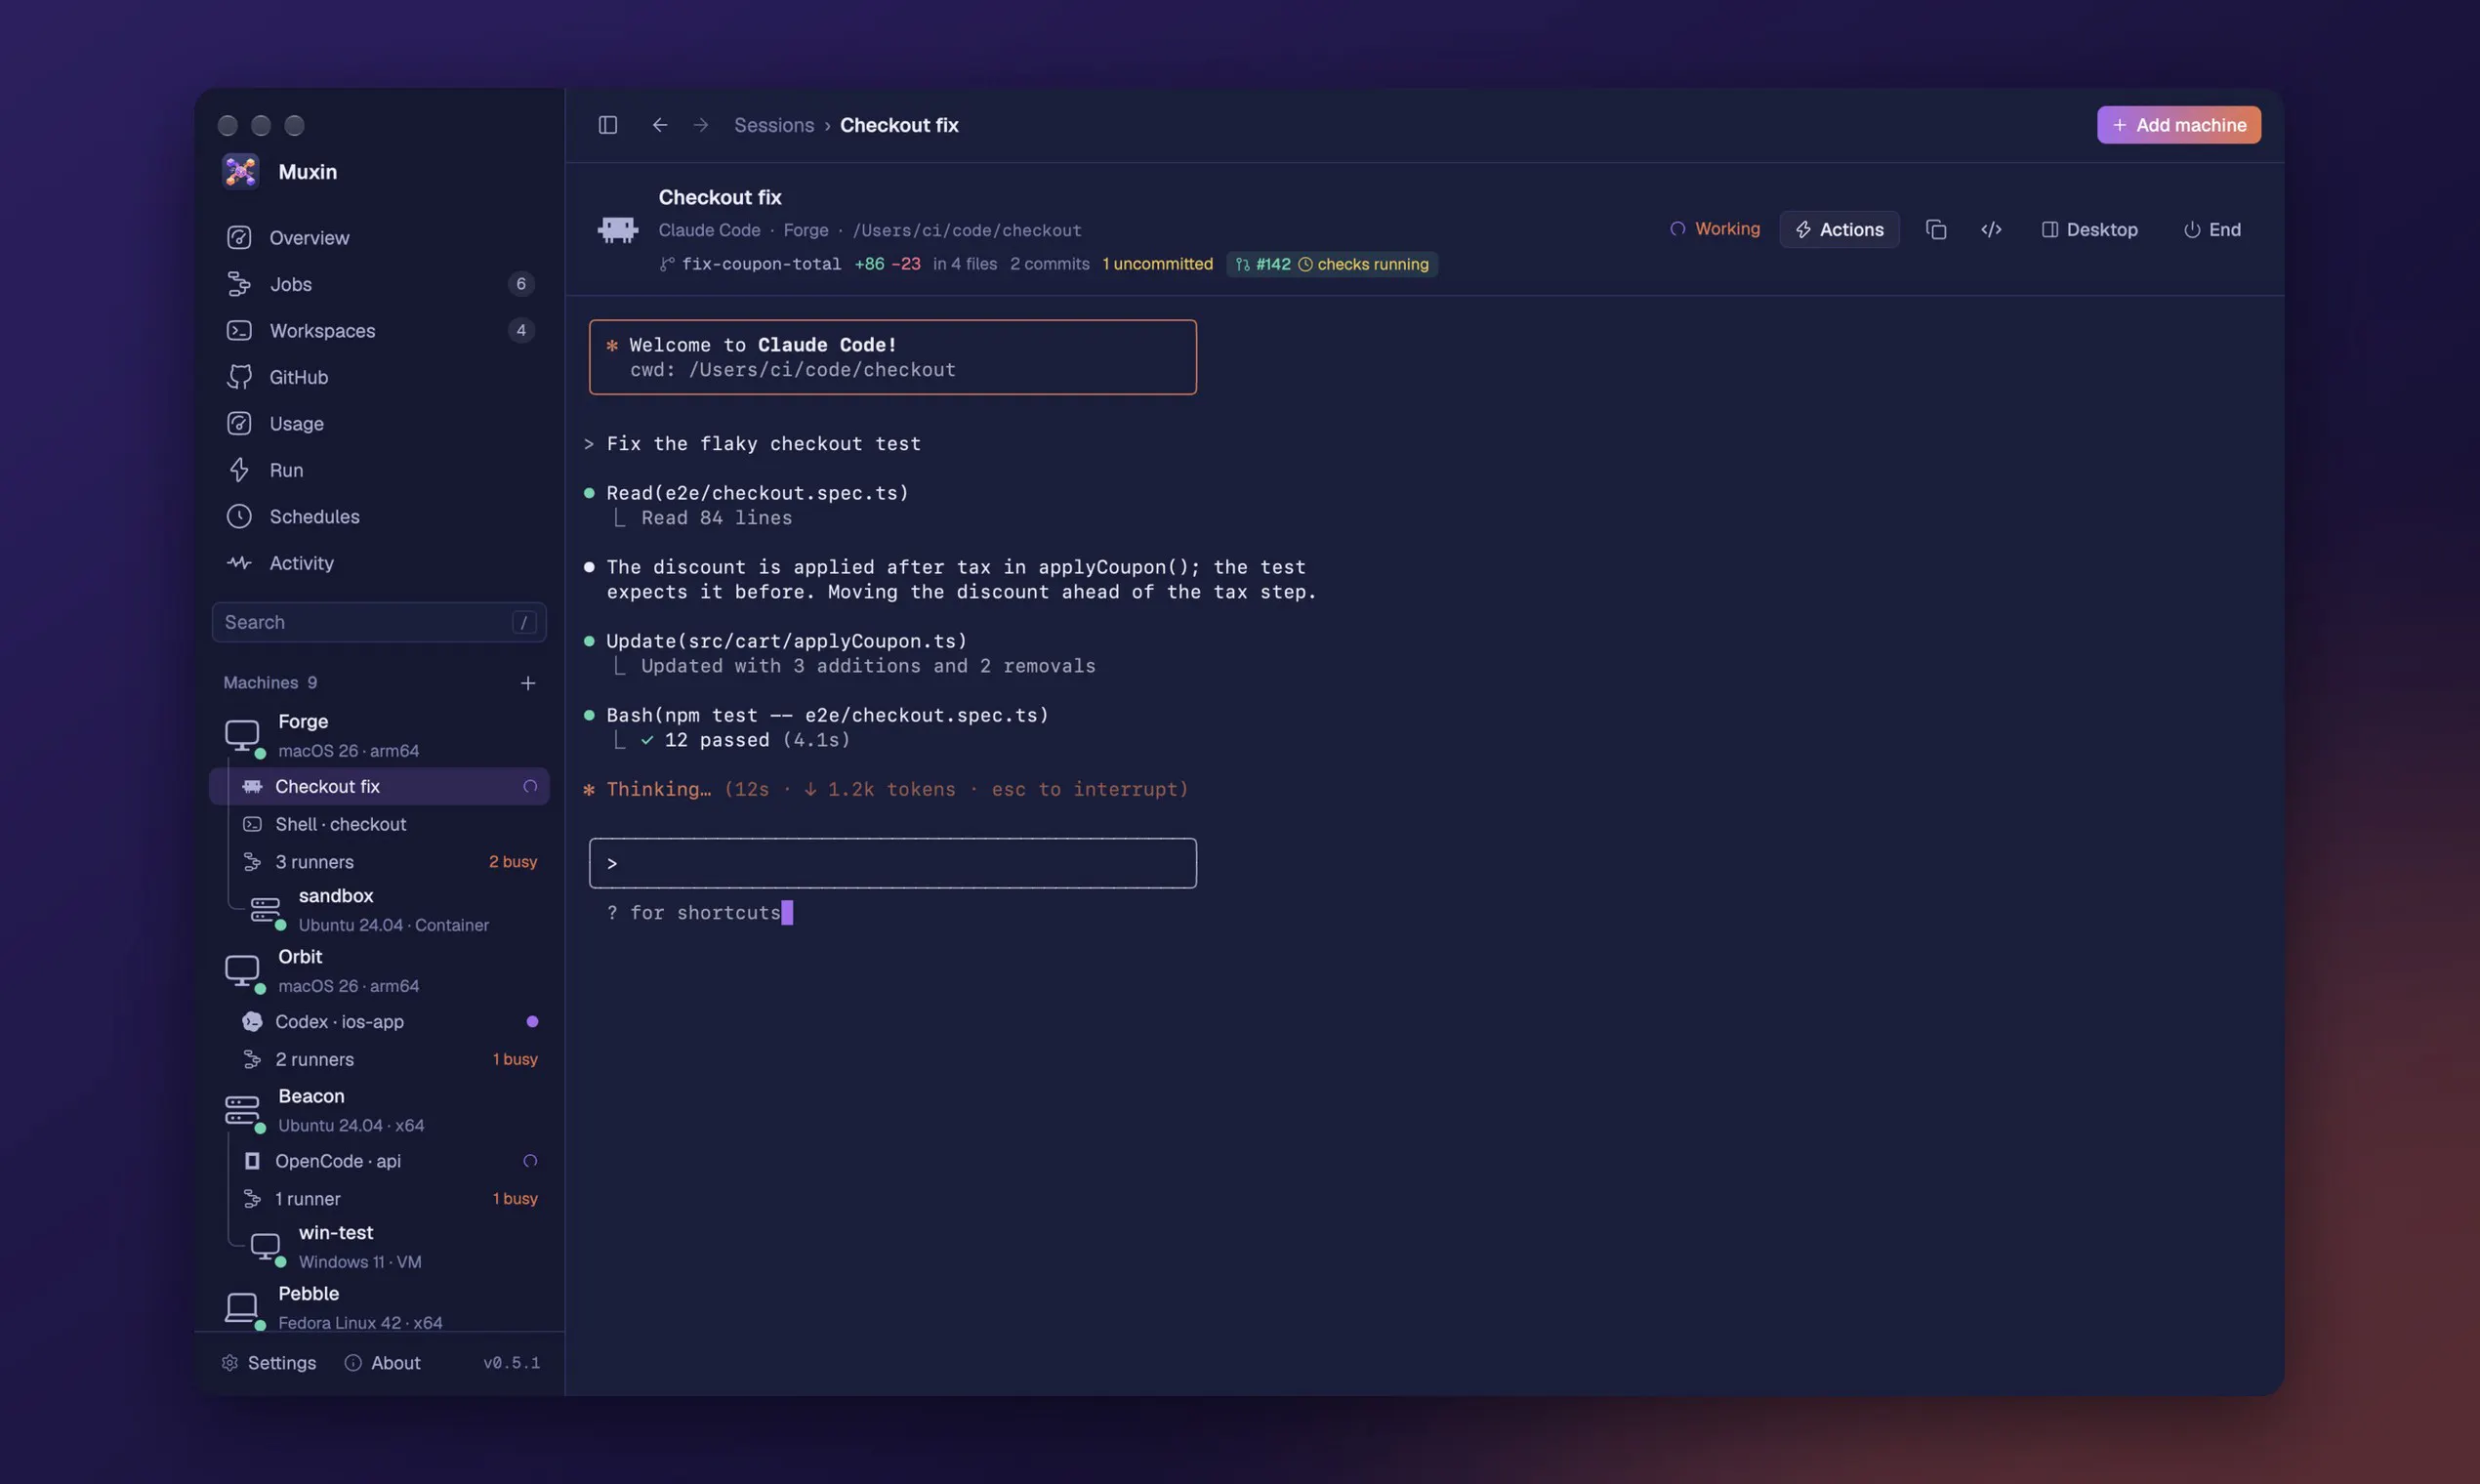Viewport: 2480px width, 1484px height.
Task: End the Checkout fix session
Action: click(2212, 230)
